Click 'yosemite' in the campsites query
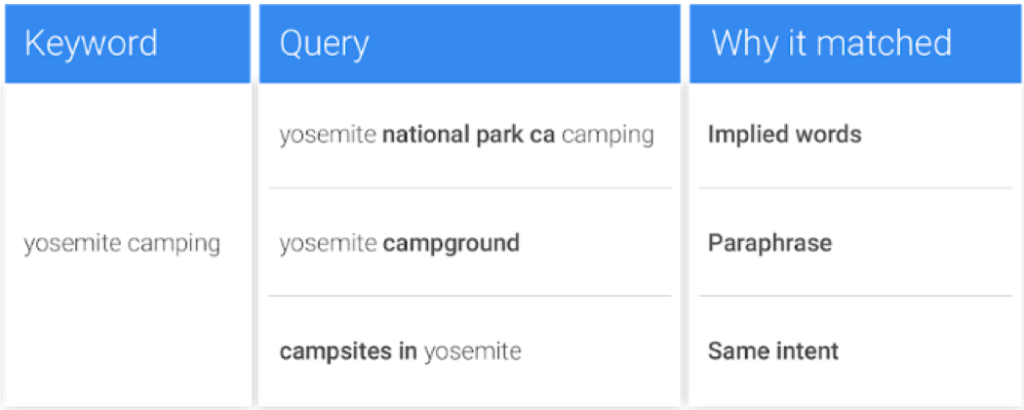 coord(473,352)
